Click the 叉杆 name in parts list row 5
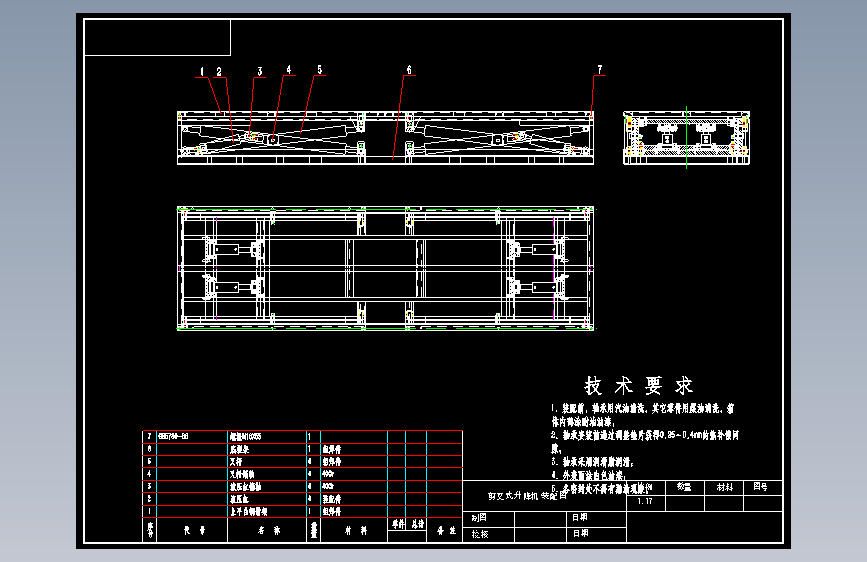The width and height of the screenshot is (867, 562). click(x=236, y=461)
